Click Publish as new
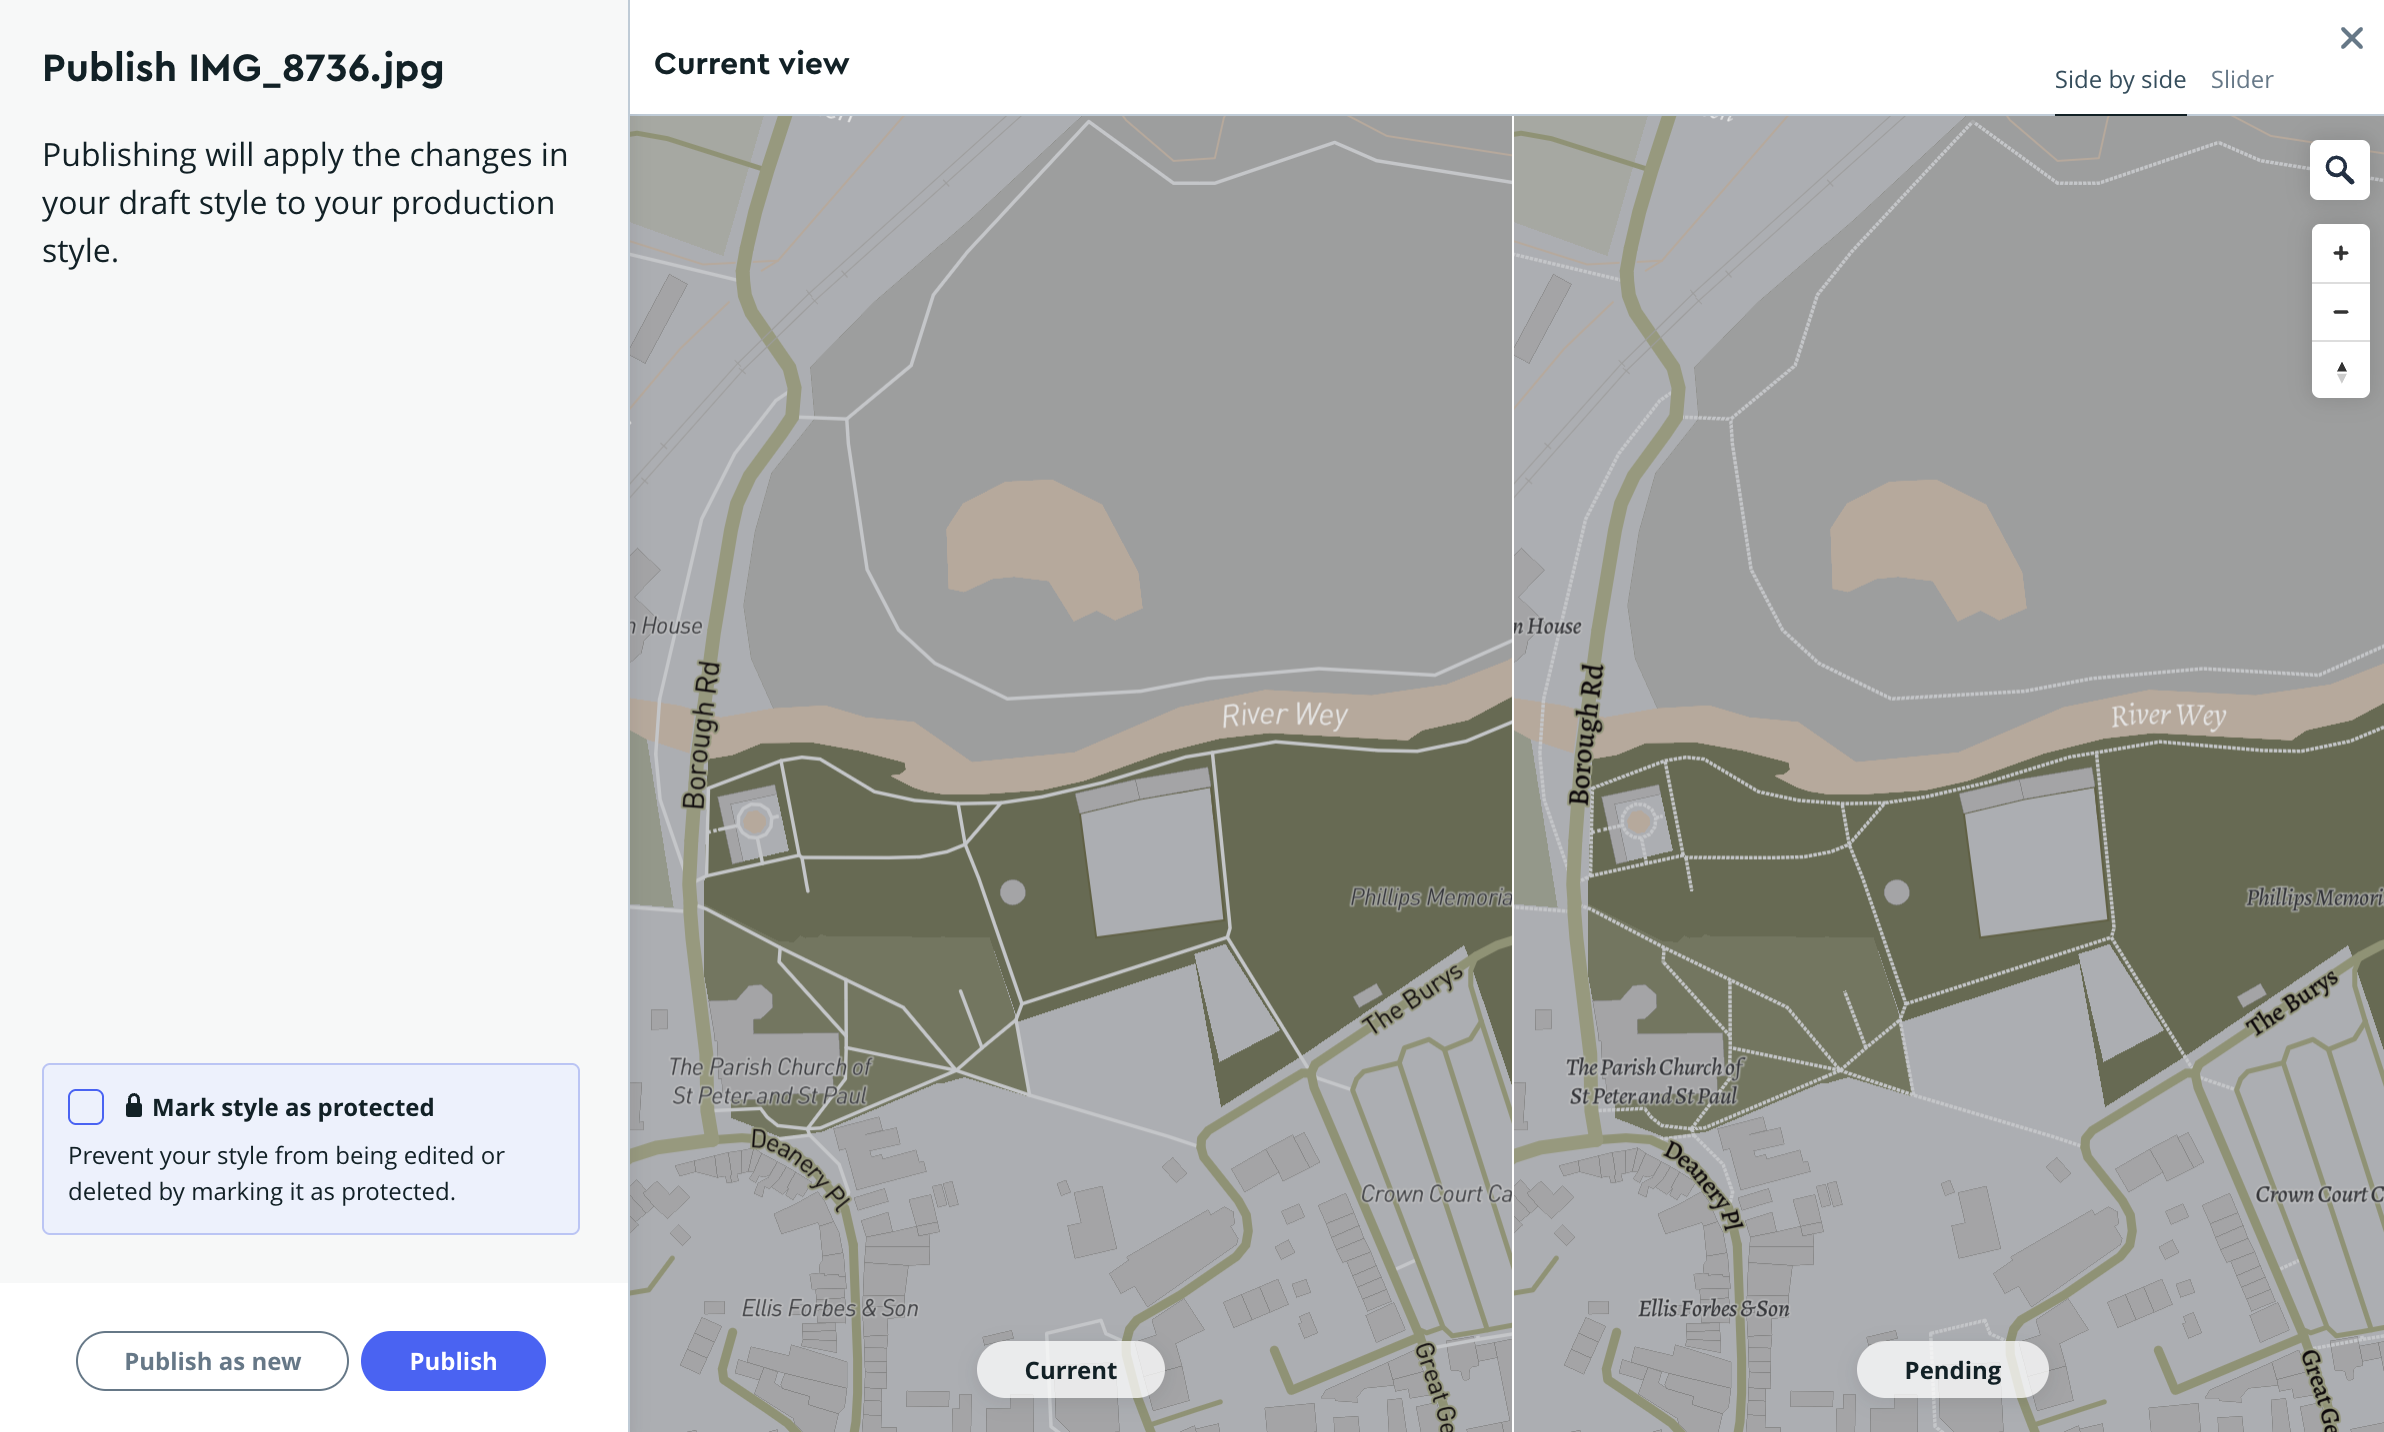Screen dimensions: 2384x1432 pyautogui.click(x=211, y=1361)
